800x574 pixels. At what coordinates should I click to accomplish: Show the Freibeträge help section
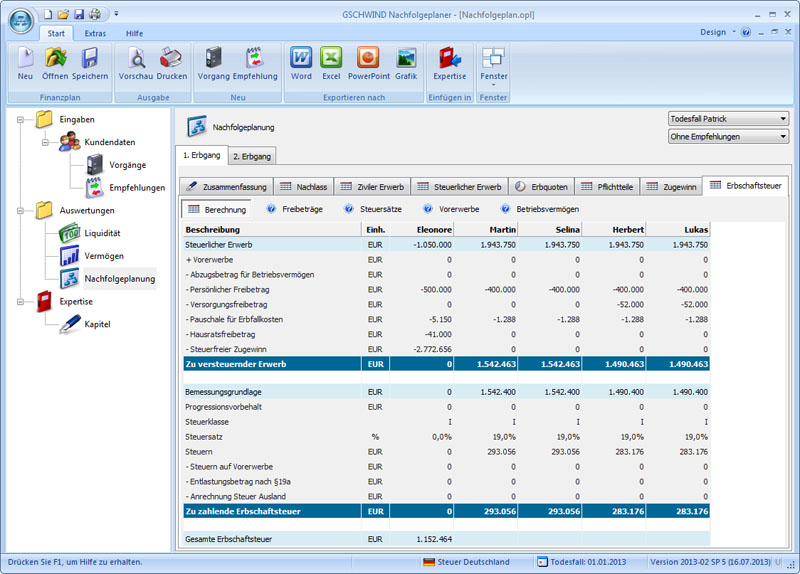point(298,209)
